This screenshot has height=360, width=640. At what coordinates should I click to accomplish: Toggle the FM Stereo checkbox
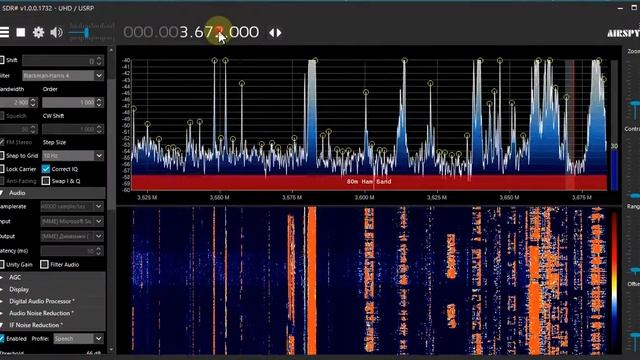[x=2, y=142]
